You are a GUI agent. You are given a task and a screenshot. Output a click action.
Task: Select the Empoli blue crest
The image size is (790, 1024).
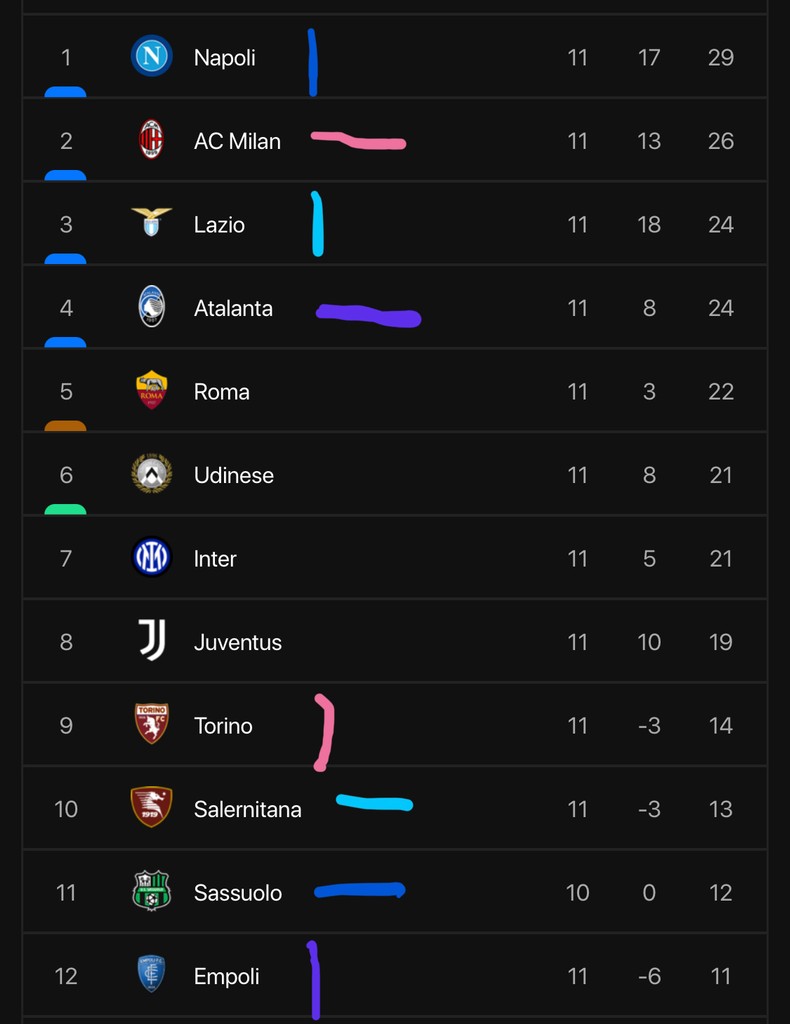pyautogui.click(x=152, y=974)
